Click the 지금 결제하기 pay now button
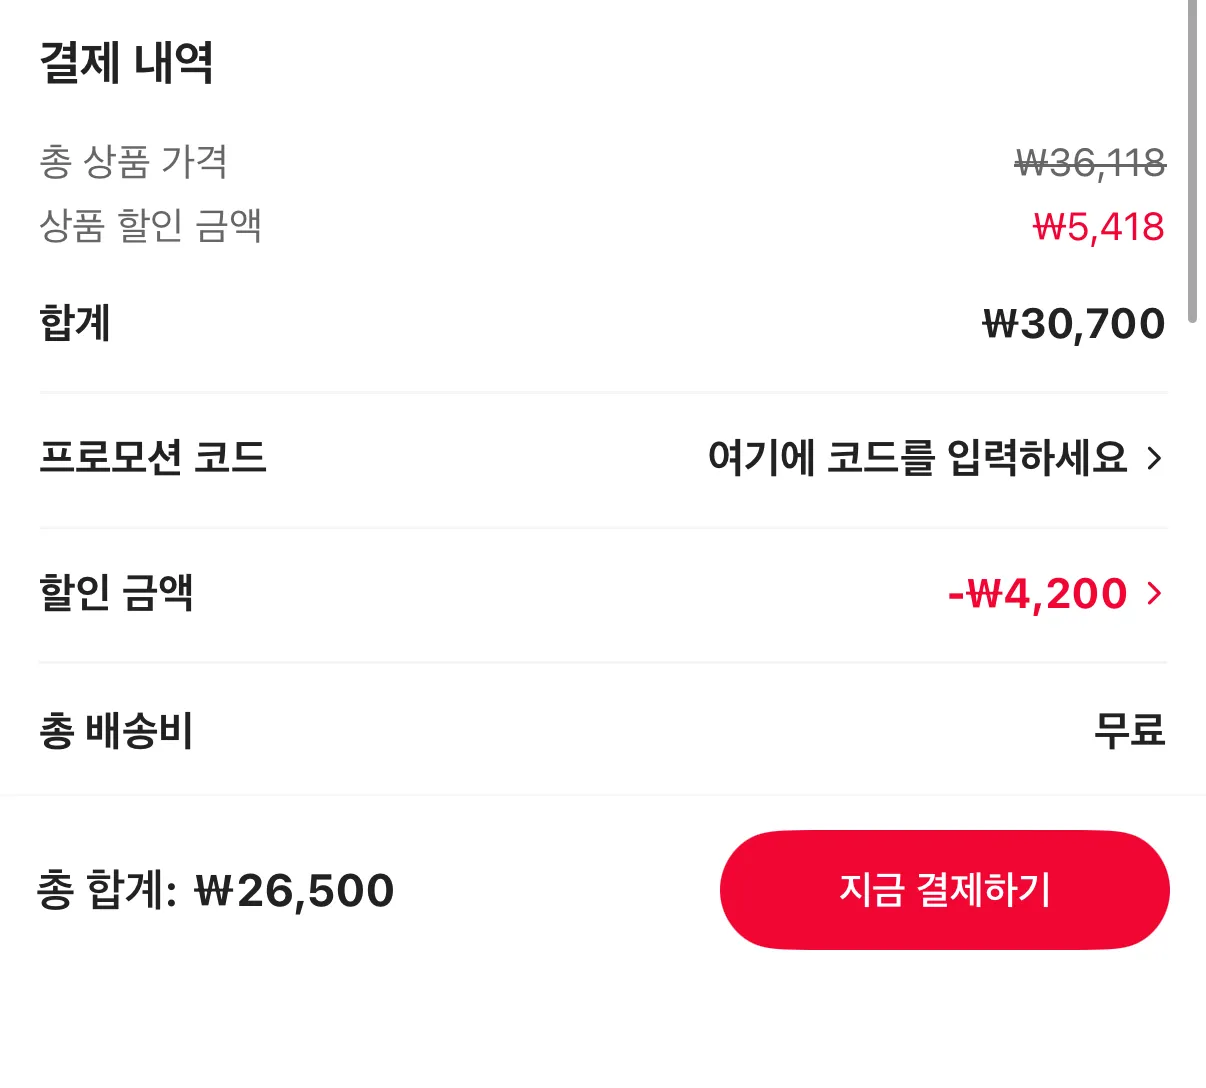The height and width of the screenshot is (1088, 1206). tap(944, 889)
